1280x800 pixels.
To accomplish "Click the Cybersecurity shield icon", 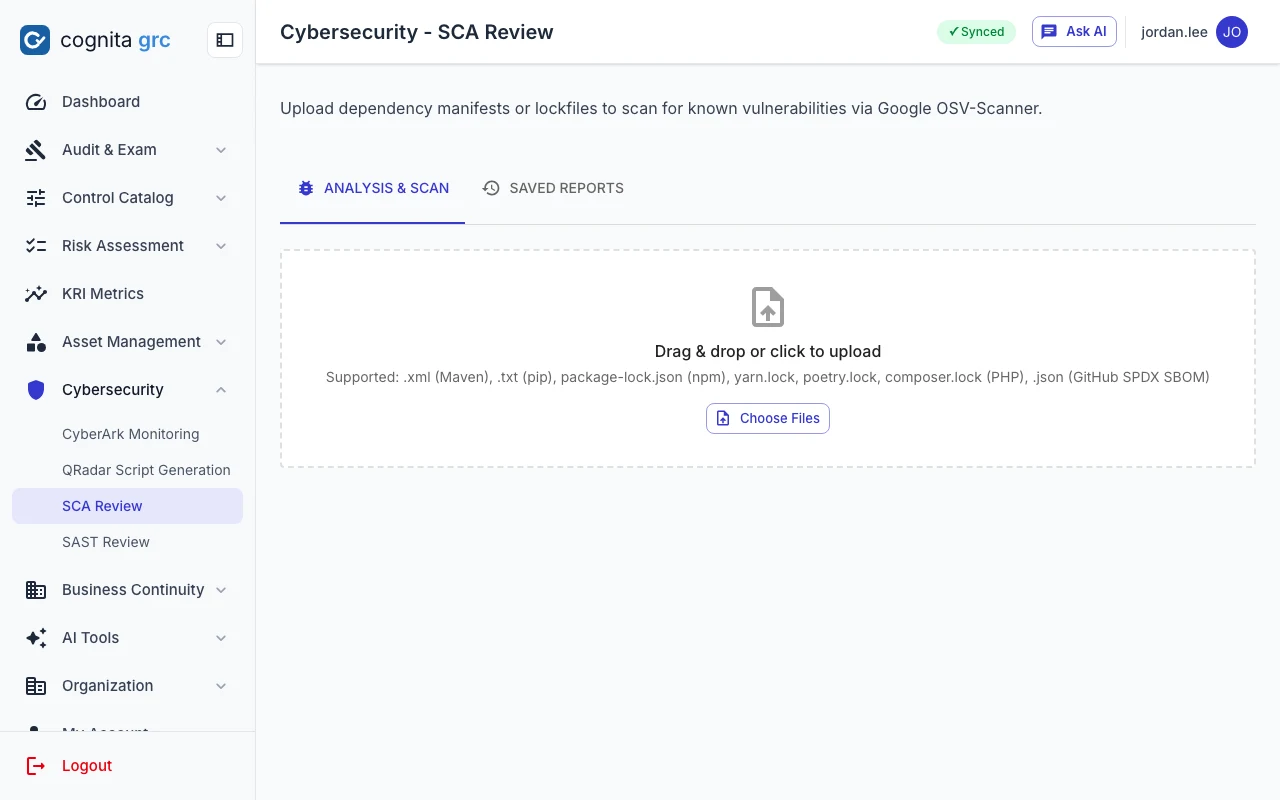I will pyautogui.click(x=36, y=390).
